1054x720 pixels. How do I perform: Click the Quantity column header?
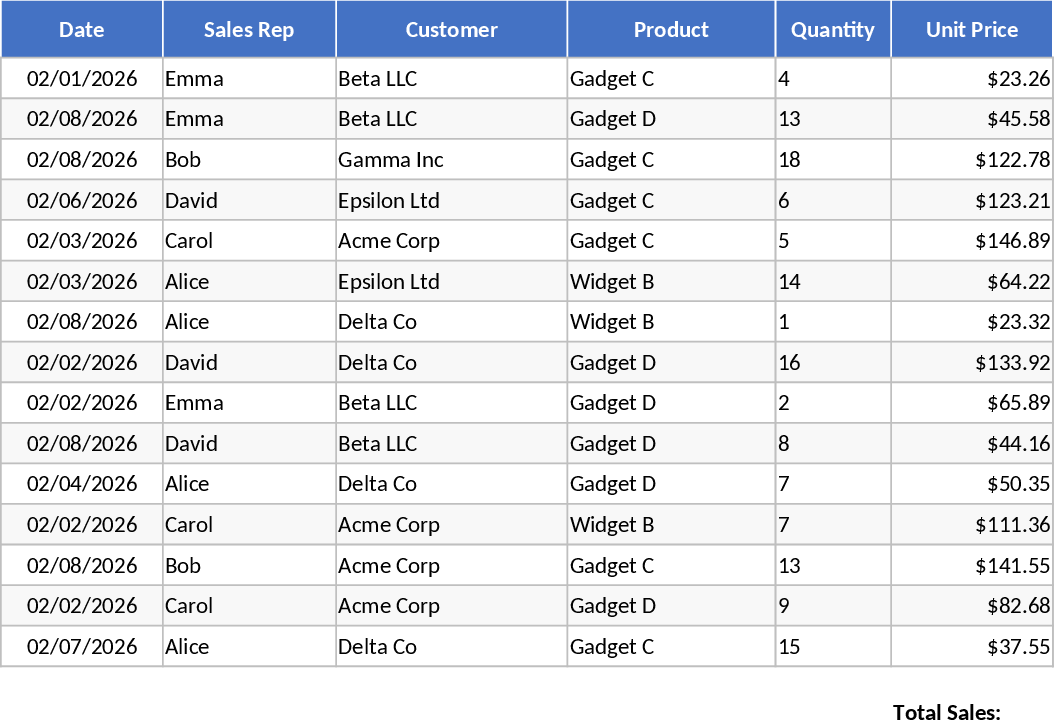pos(833,30)
